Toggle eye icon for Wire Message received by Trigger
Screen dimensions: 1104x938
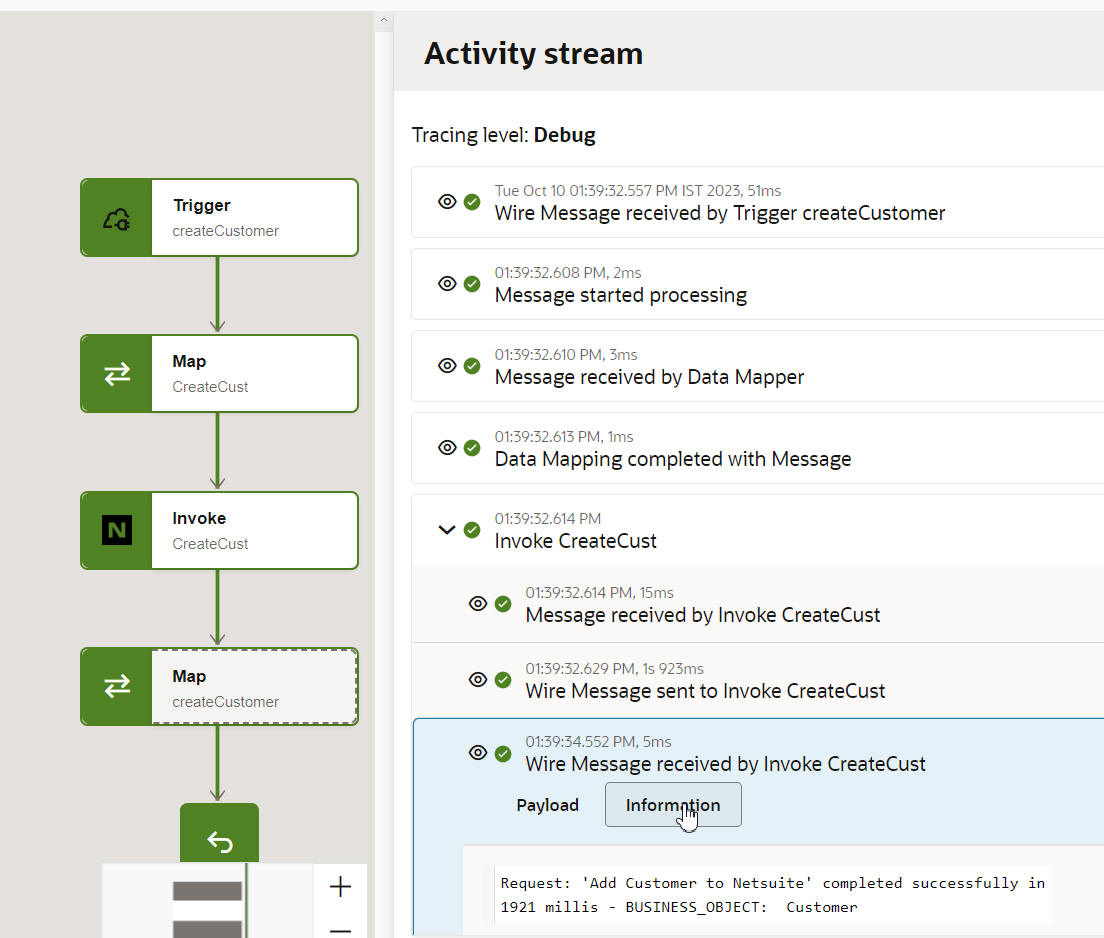pos(448,202)
